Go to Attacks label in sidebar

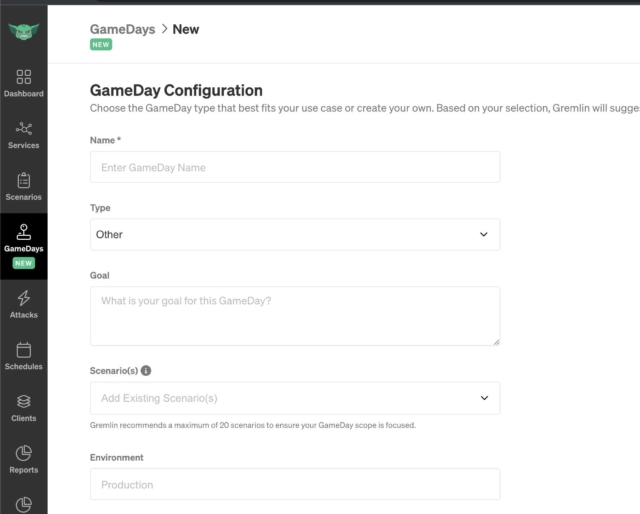24,315
